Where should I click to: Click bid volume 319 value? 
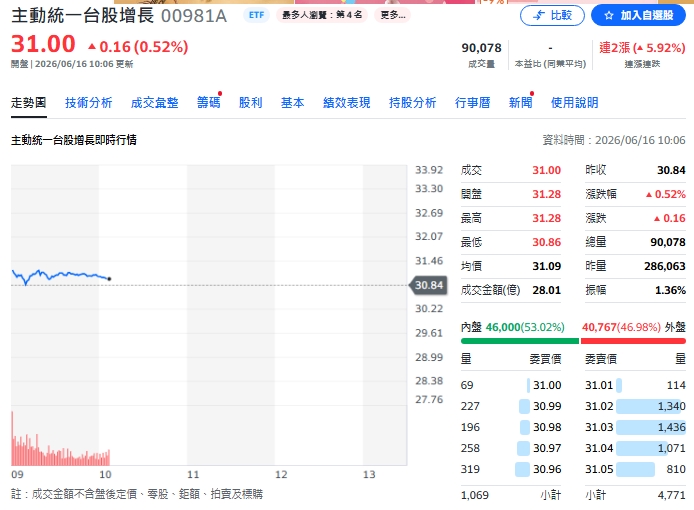[470, 469]
